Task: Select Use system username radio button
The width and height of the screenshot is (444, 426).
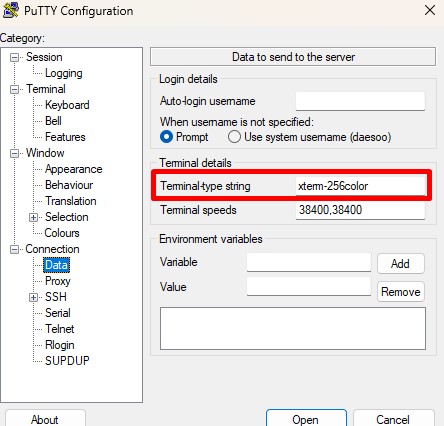Action: [x=234, y=137]
